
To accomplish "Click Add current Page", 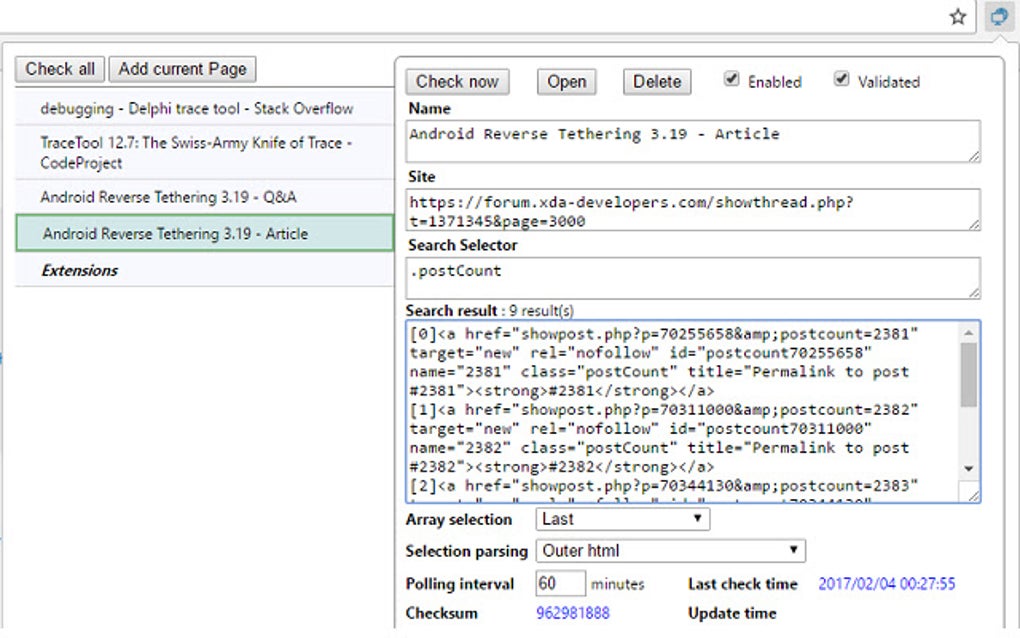I will tap(182, 69).
